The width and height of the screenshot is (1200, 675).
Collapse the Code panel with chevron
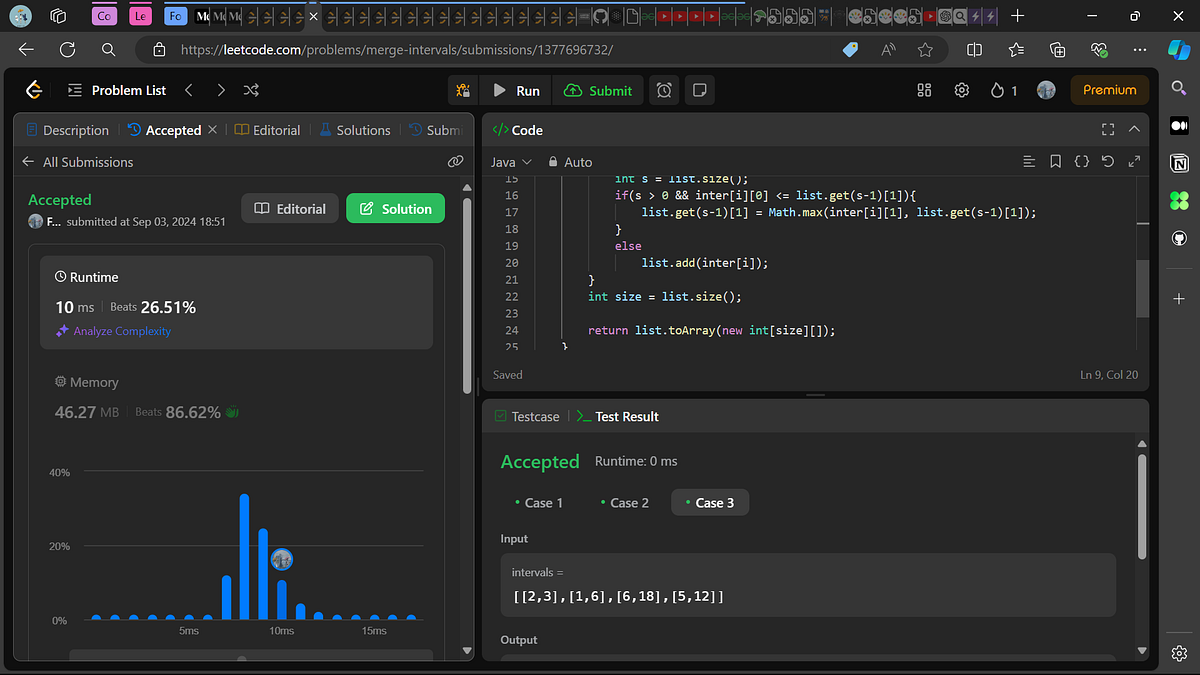click(1134, 130)
